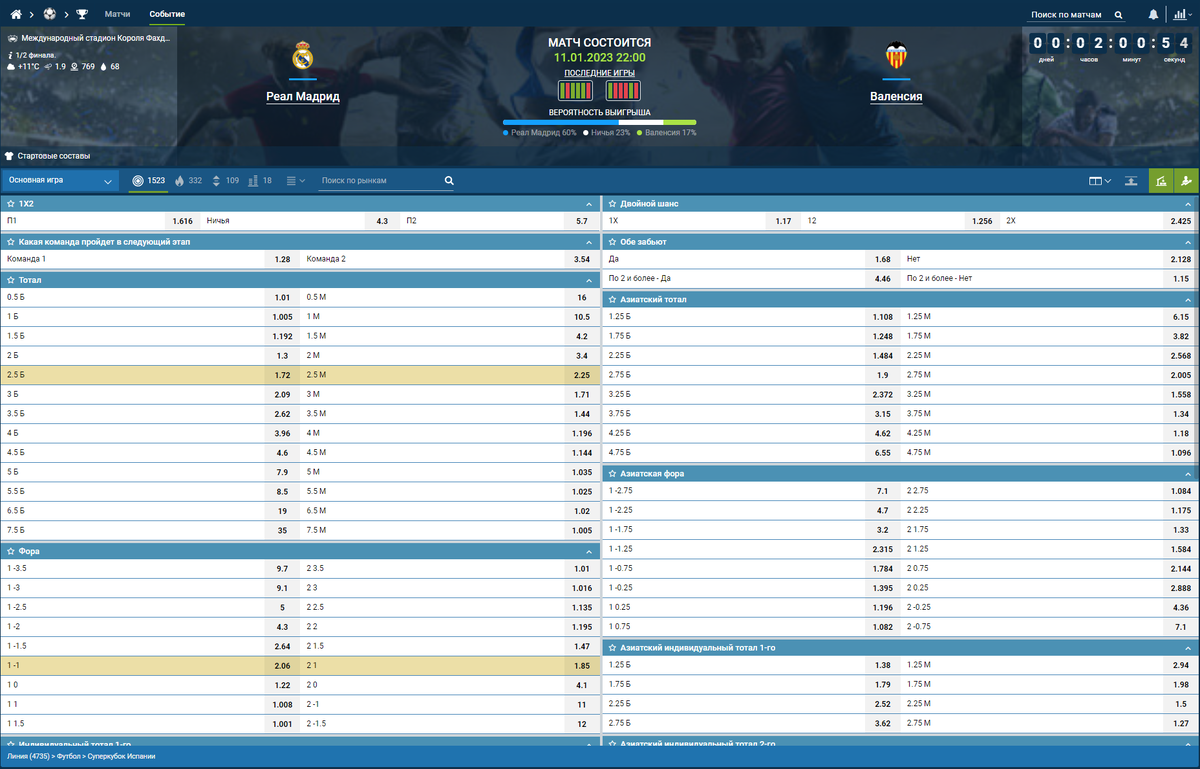Open the Валенсия team link
Image resolution: width=1200 pixels, height=769 pixels.
[x=896, y=97]
